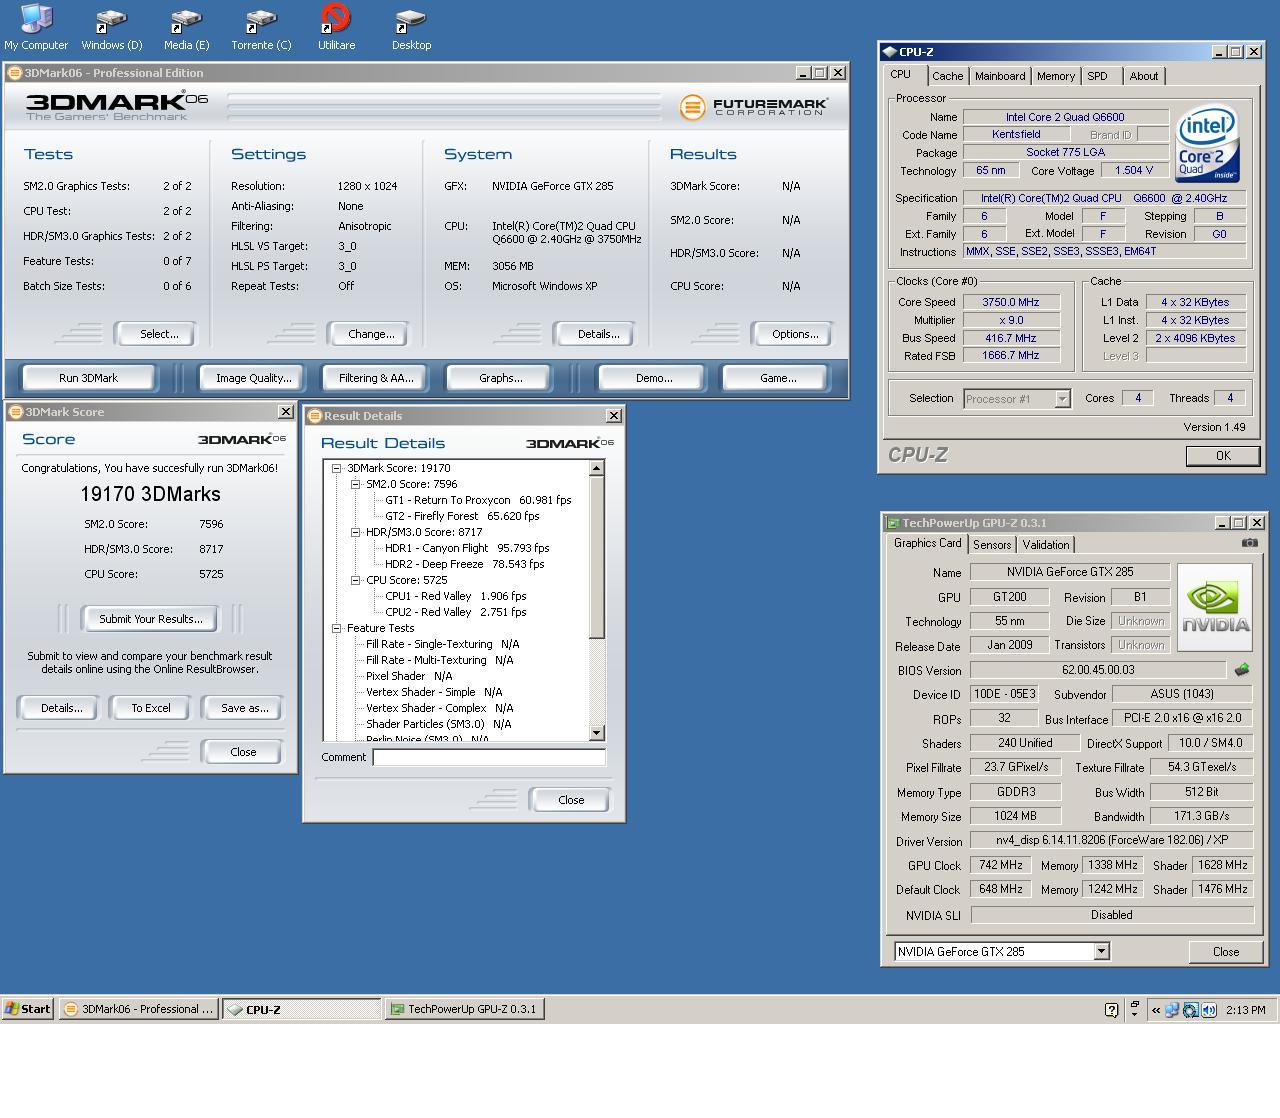Click CPU-Z title bar icon
Image resolution: width=1280 pixels, height=1118 pixels.
click(889, 52)
